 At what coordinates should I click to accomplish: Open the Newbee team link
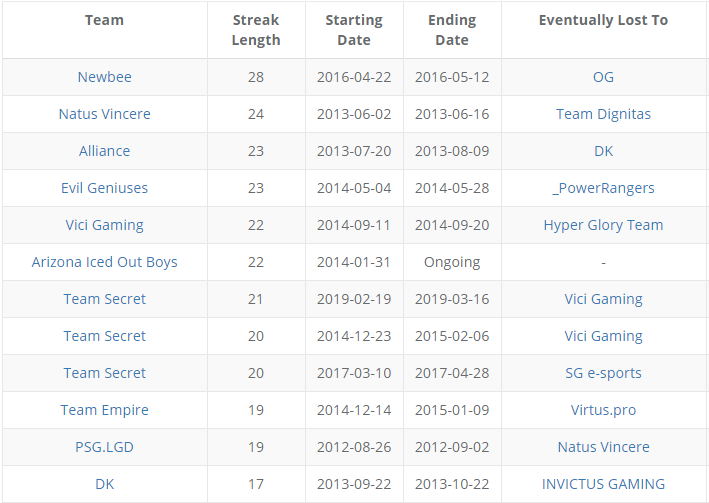104,77
